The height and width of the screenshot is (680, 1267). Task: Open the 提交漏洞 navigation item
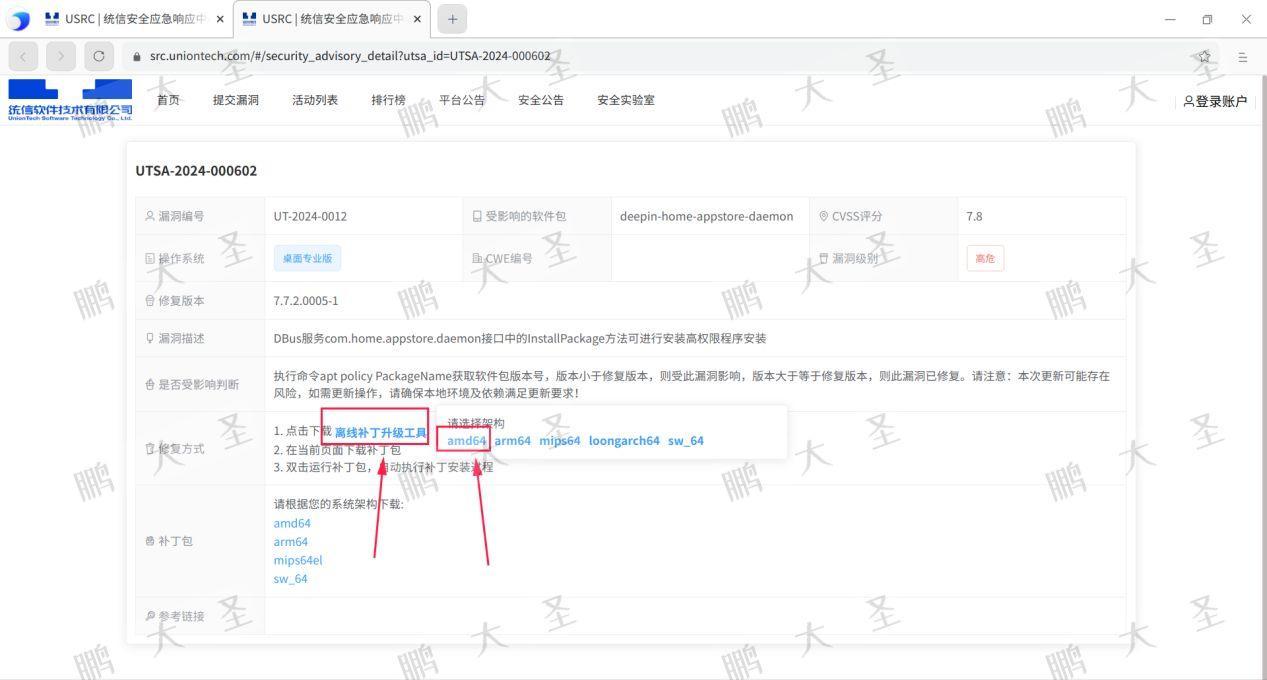pos(236,100)
